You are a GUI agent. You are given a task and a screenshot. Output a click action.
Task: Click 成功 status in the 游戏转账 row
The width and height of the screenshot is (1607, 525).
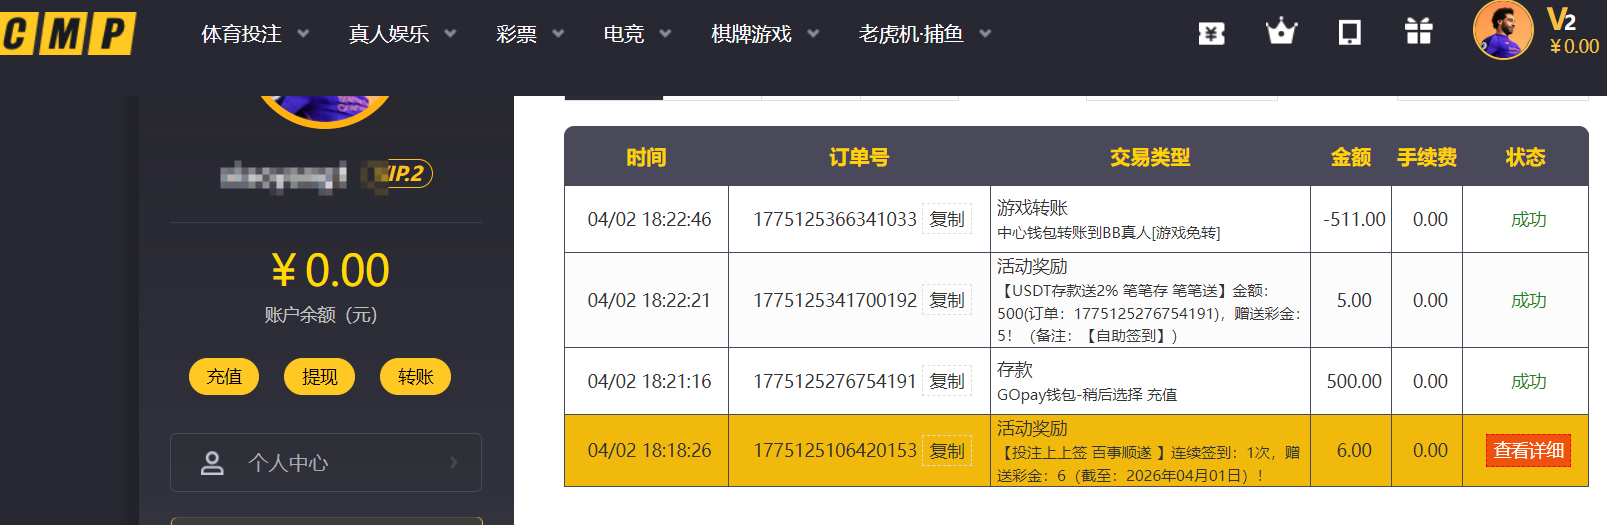(x=1528, y=219)
